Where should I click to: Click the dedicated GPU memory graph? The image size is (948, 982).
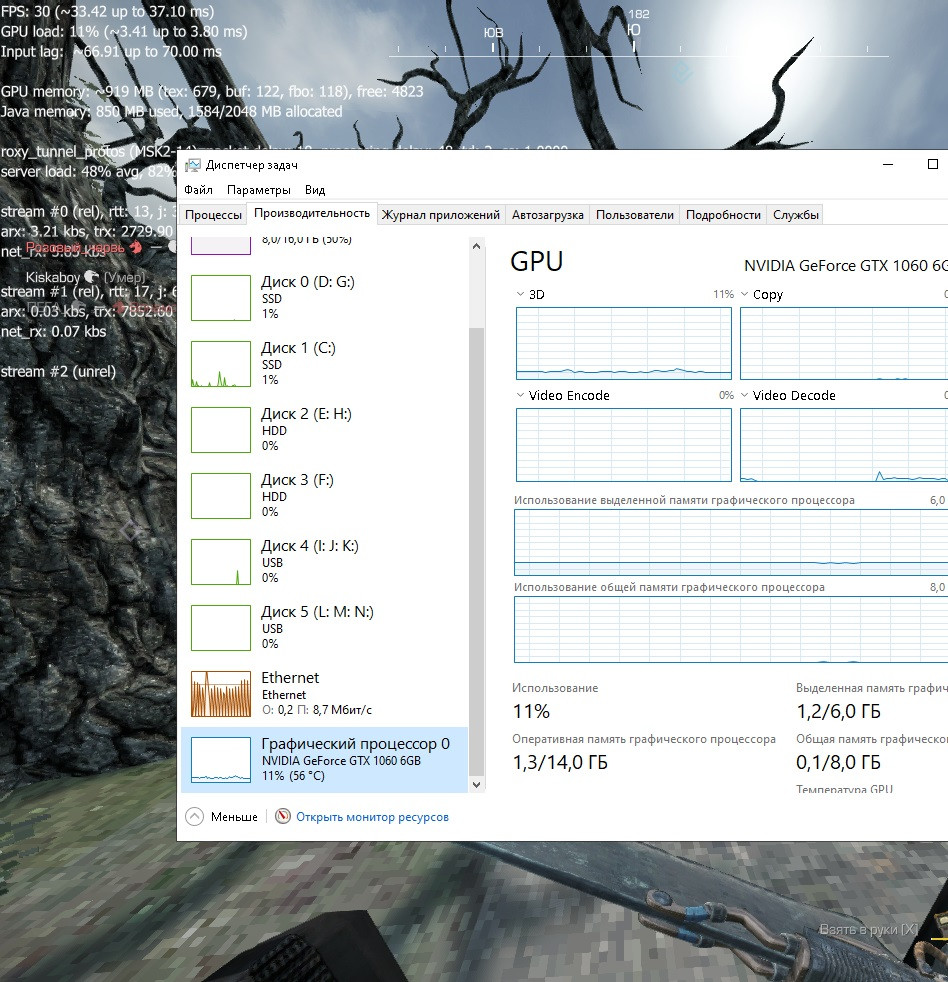tap(731, 542)
